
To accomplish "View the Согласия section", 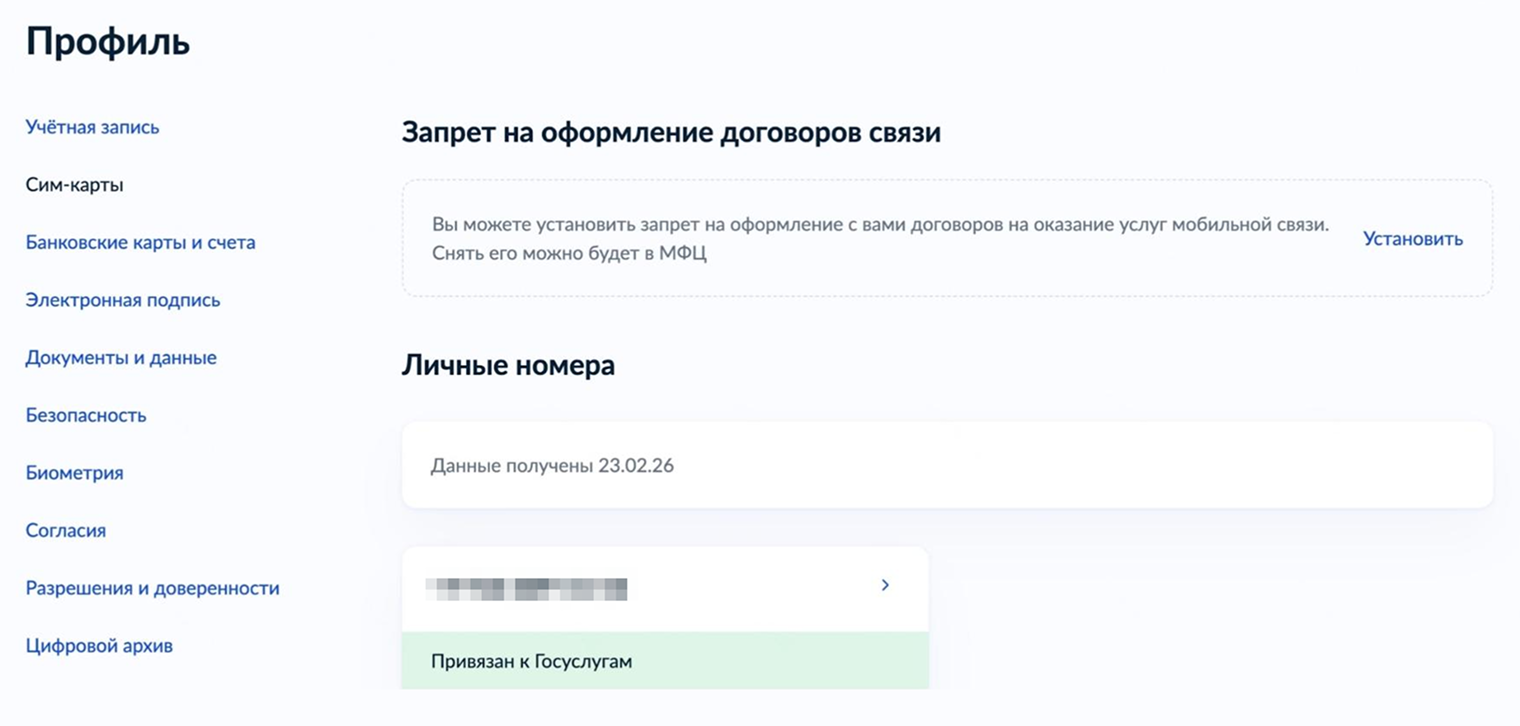I will click(x=65, y=530).
